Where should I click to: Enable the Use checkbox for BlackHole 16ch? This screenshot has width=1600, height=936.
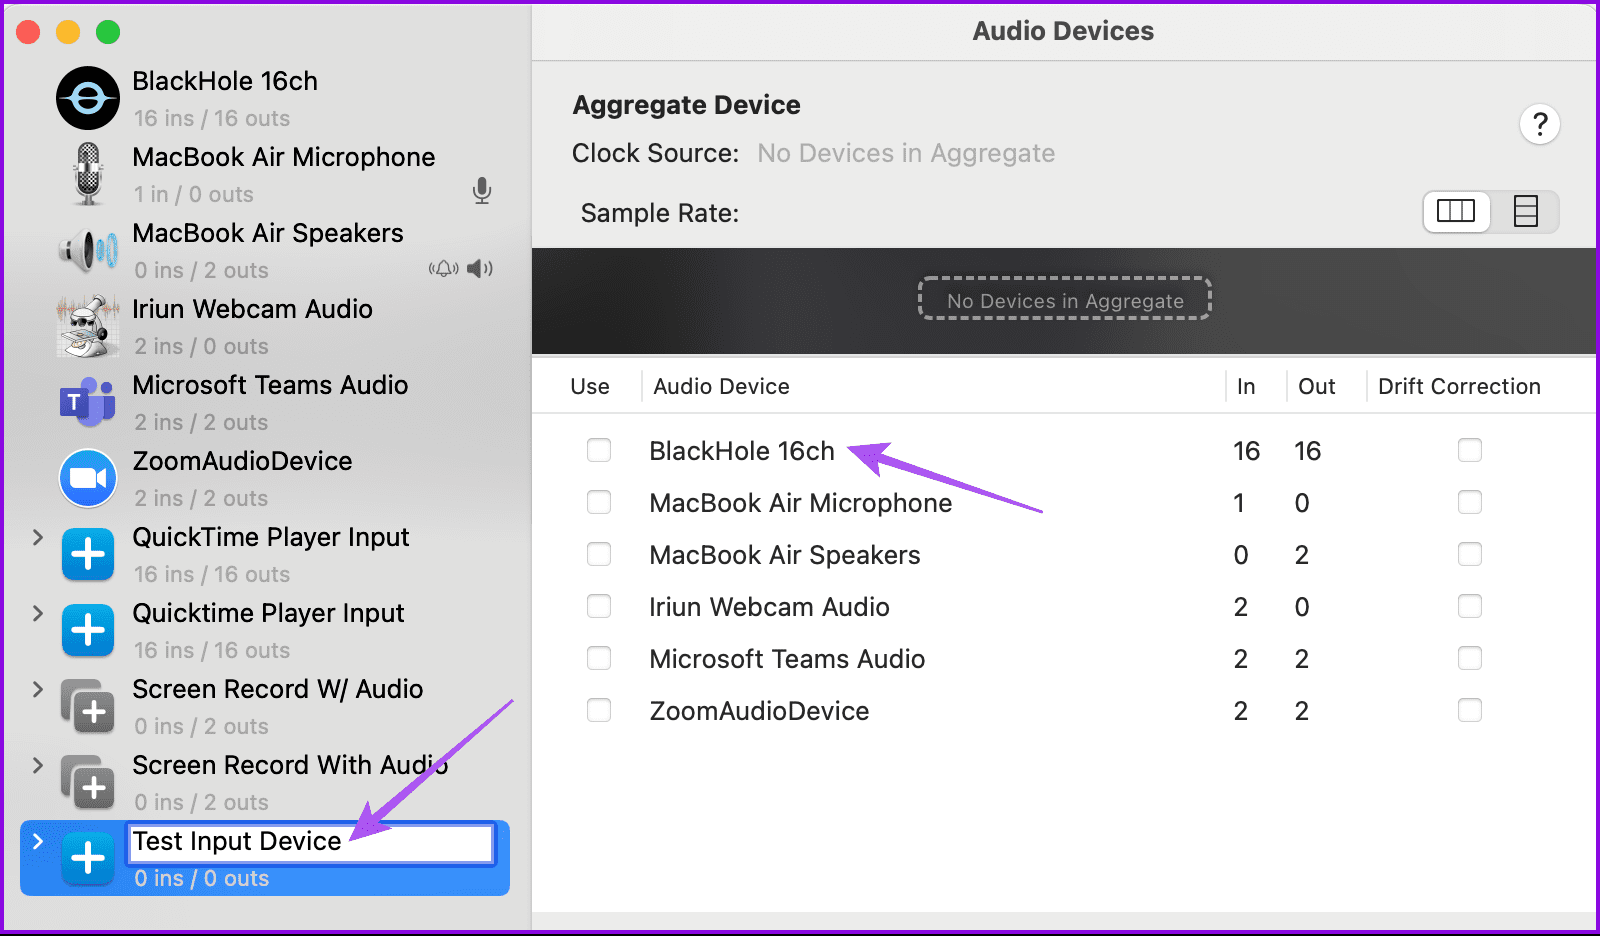click(x=599, y=450)
